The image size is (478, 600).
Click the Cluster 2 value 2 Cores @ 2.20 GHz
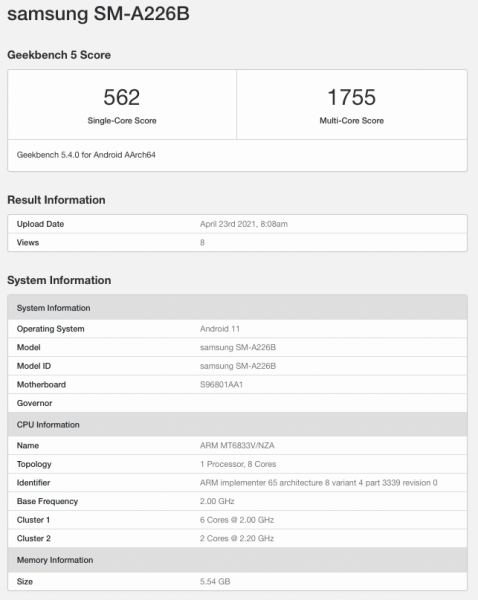[237, 538]
